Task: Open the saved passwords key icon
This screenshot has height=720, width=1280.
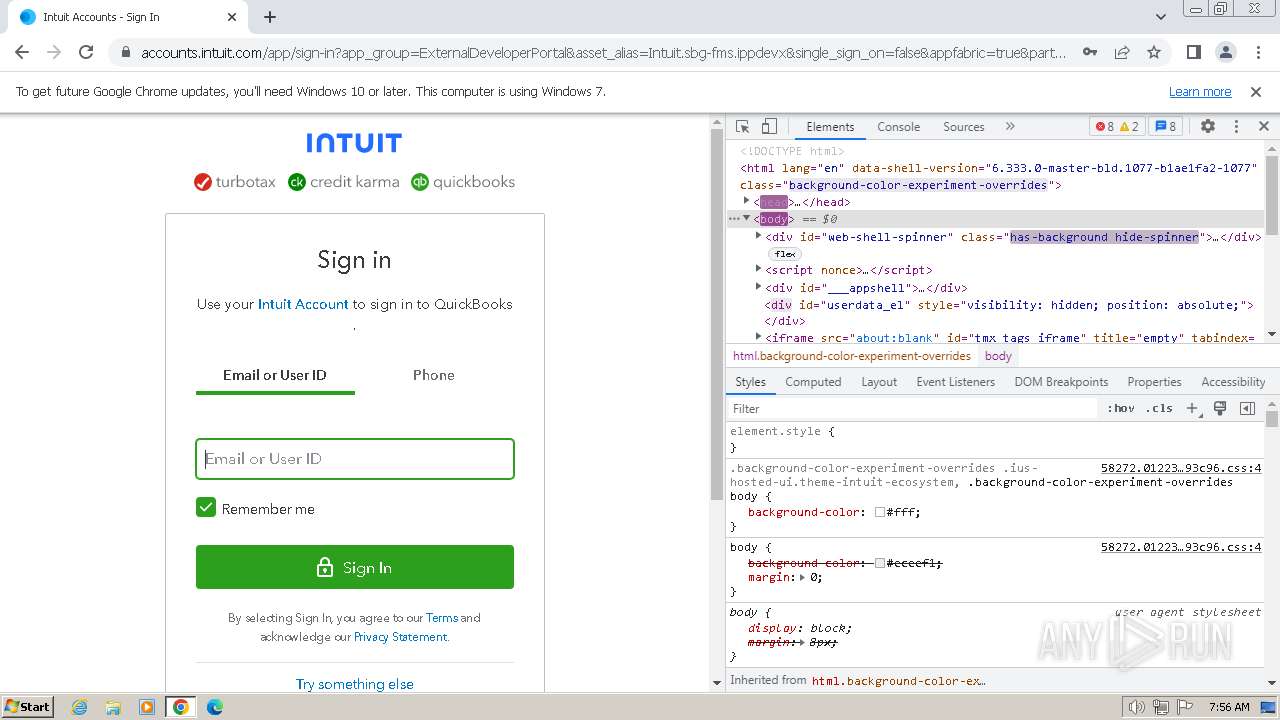Action: [1090, 52]
